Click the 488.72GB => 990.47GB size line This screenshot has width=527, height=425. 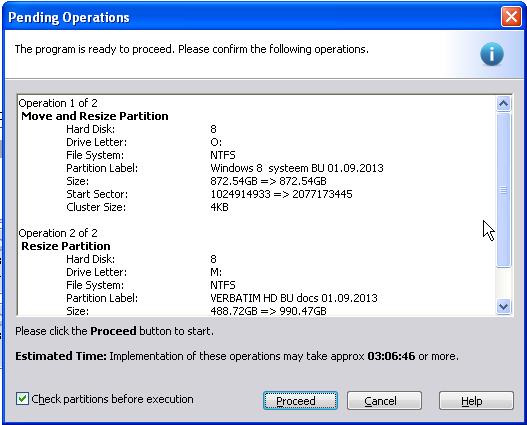(268, 311)
